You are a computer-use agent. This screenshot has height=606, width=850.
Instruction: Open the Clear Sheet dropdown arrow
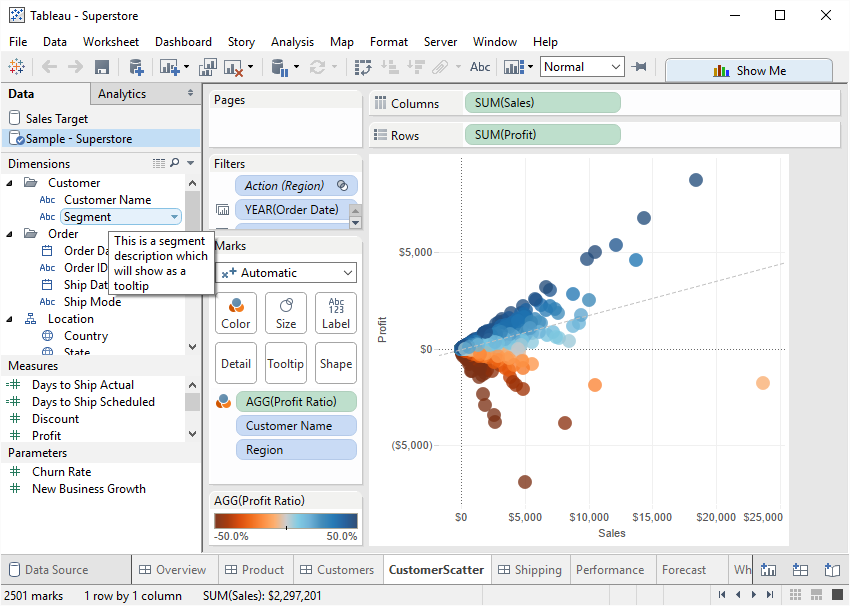[x=250, y=67]
